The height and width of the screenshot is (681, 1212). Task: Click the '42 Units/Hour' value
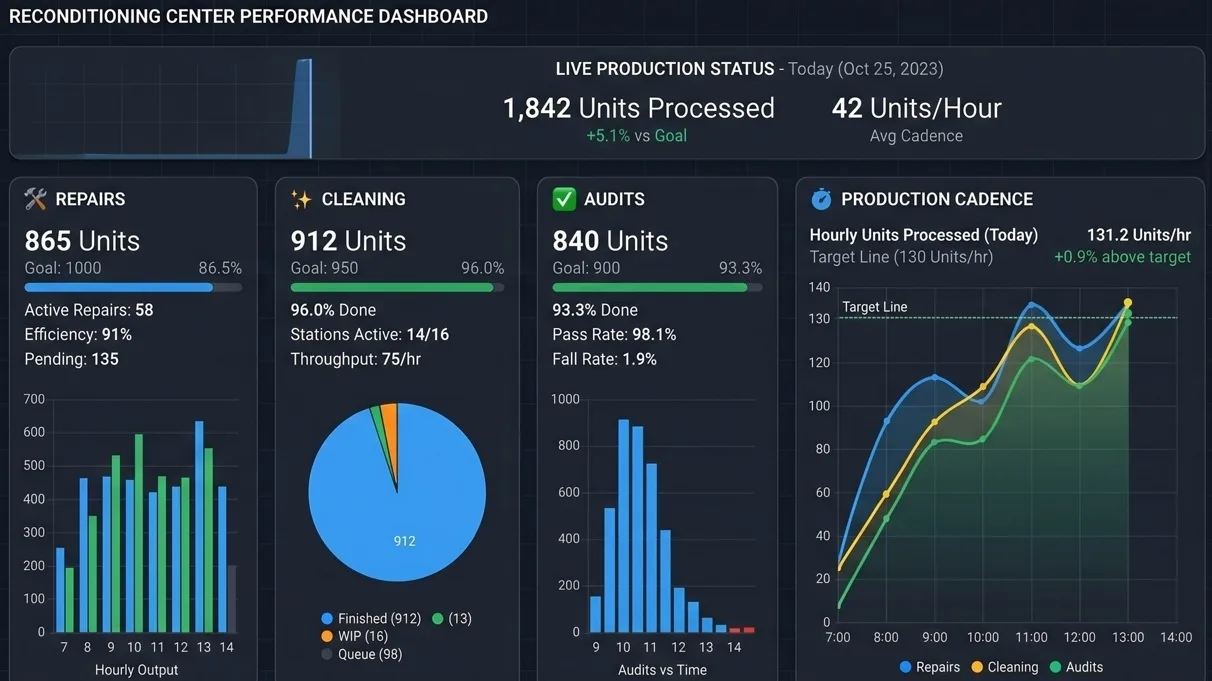click(x=916, y=108)
